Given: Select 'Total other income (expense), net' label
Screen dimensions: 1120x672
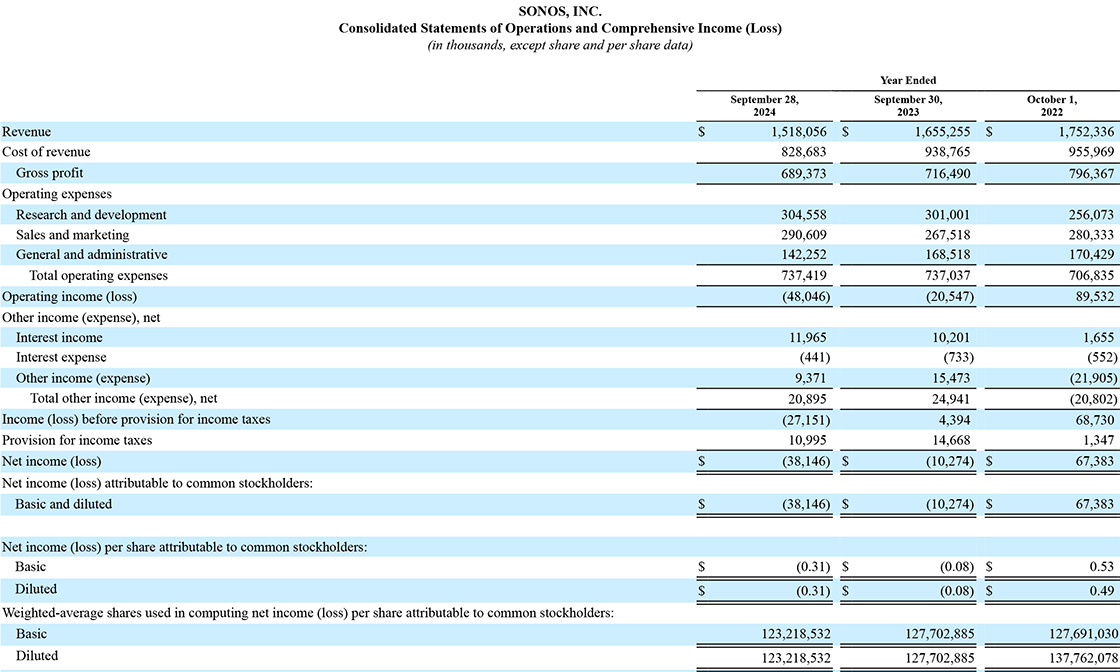Looking at the screenshot, I should coord(124,398).
